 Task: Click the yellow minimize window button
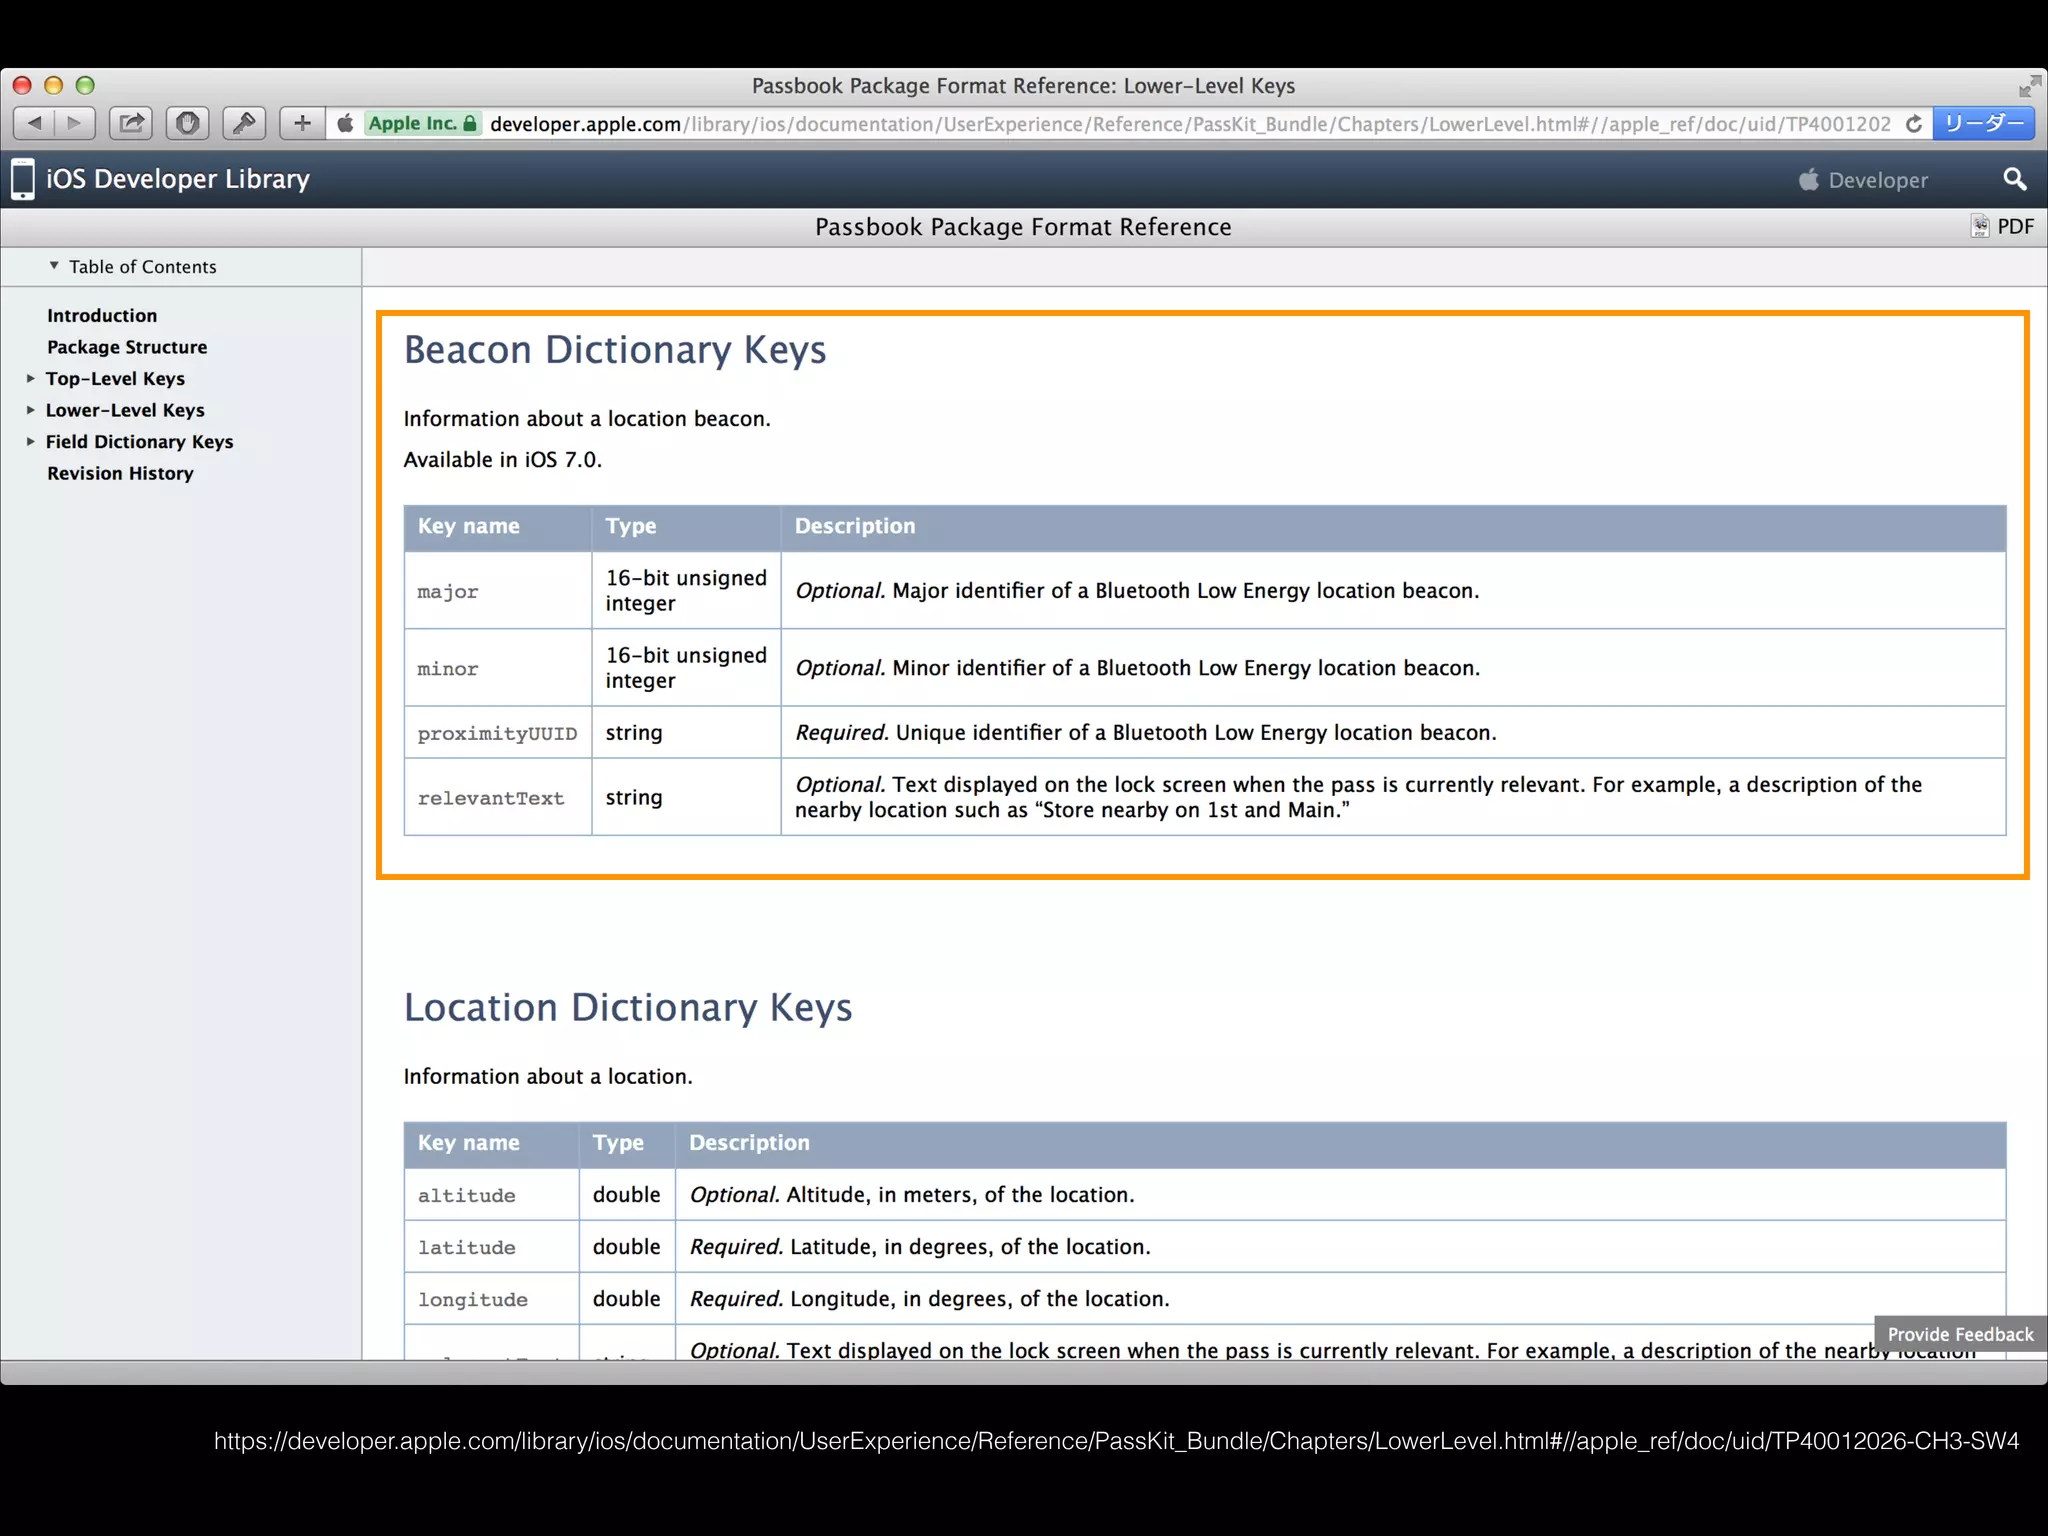click(x=54, y=86)
